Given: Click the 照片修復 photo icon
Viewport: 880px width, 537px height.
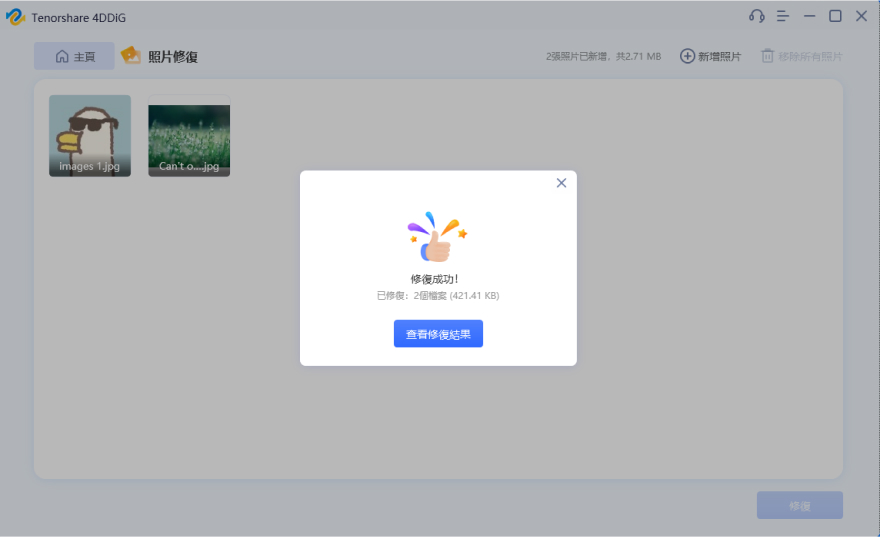Looking at the screenshot, I should pyautogui.click(x=131, y=56).
